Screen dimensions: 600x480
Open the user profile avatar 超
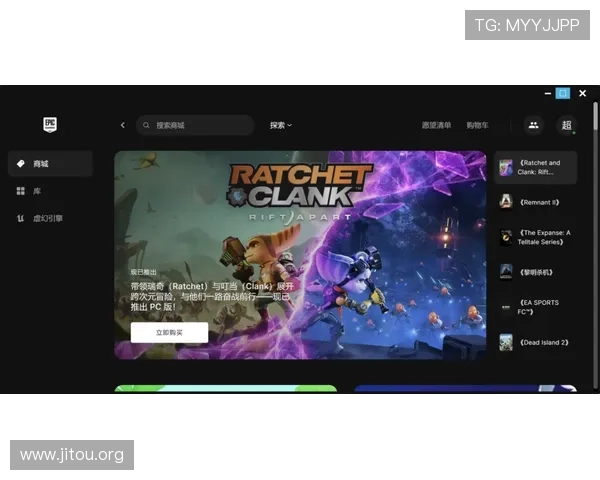566,125
